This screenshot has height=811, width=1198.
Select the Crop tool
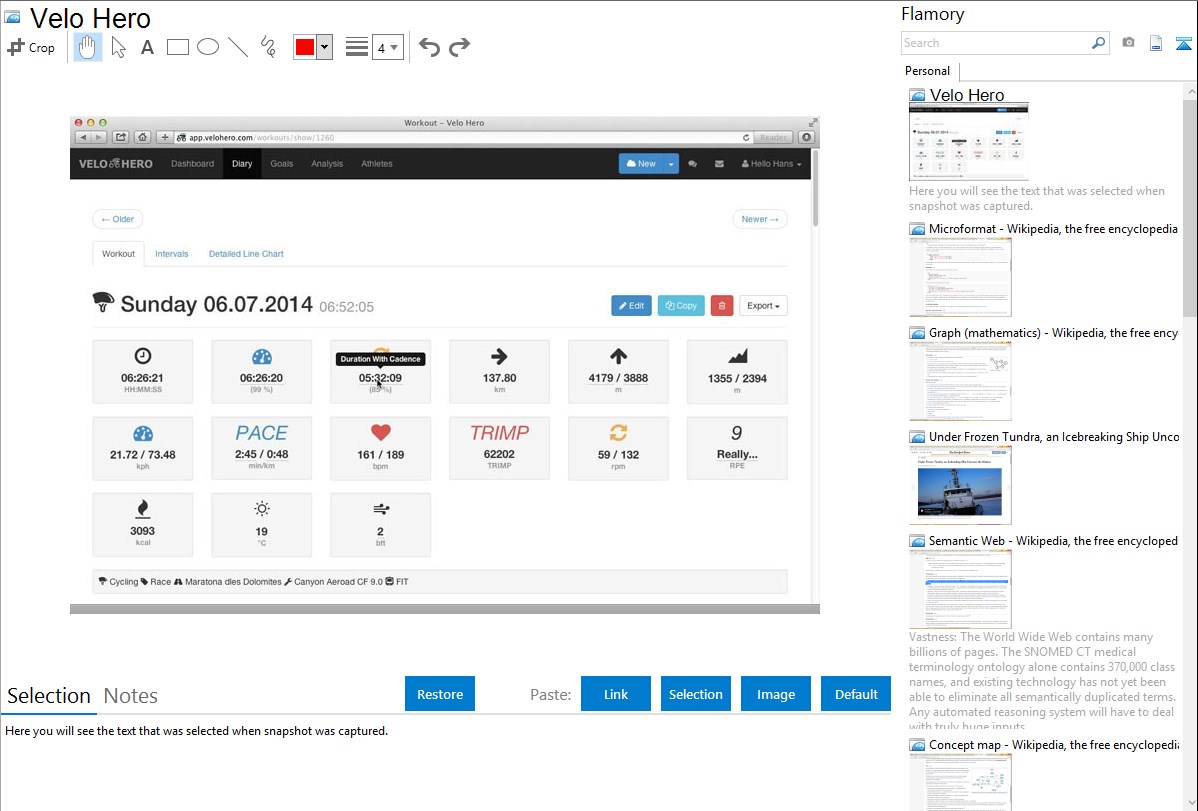(x=31, y=47)
